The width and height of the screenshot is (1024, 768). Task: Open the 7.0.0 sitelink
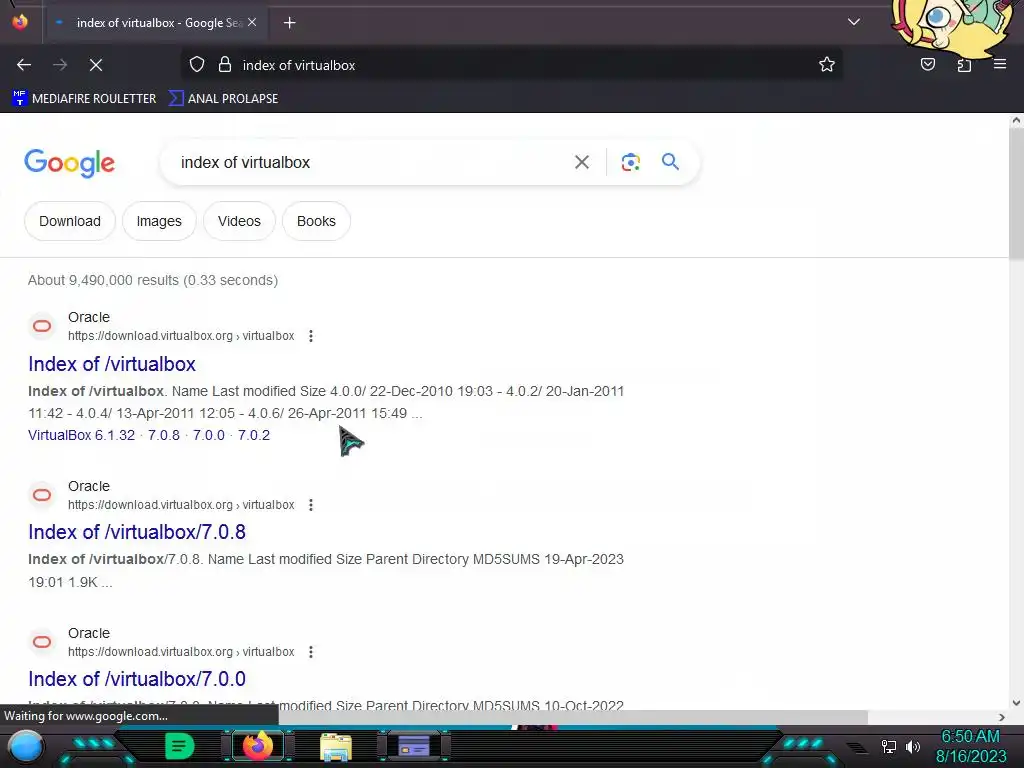click(x=208, y=435)
